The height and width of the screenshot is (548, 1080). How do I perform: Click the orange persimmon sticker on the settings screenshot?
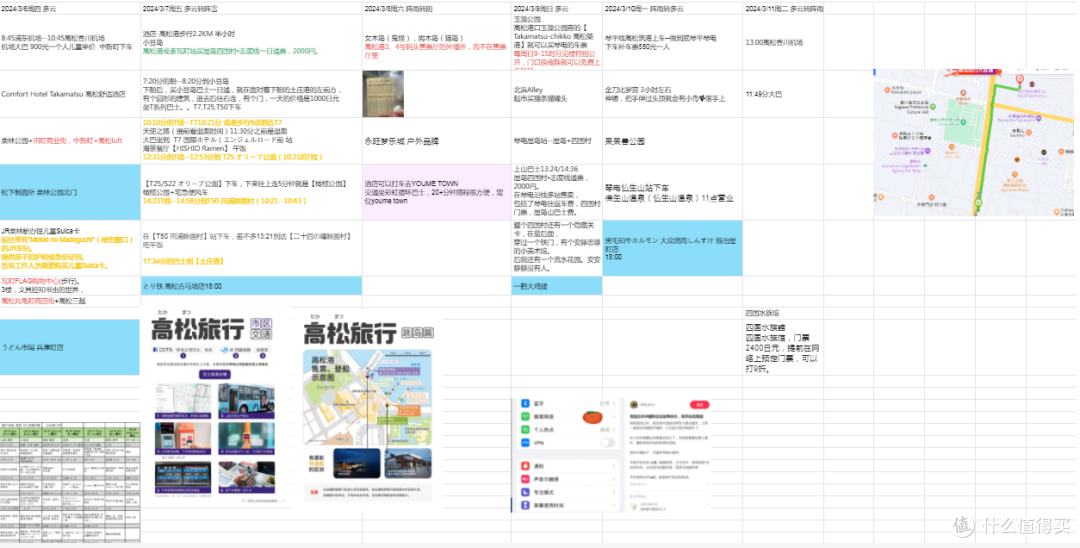tap(592, 417)
